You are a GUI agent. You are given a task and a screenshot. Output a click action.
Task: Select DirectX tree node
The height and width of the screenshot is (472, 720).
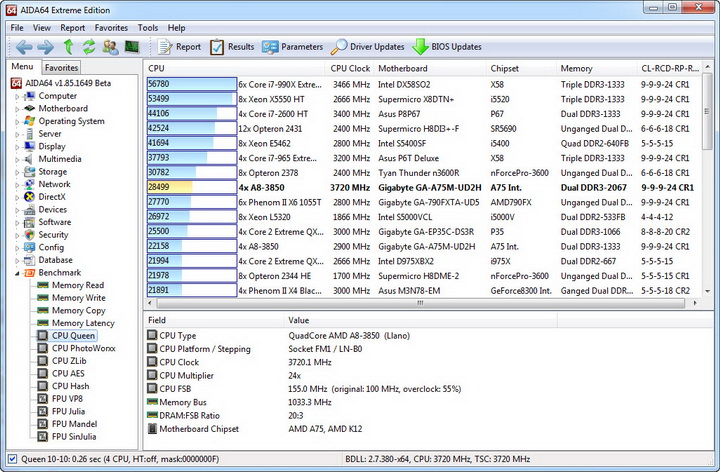click(52, 197)
